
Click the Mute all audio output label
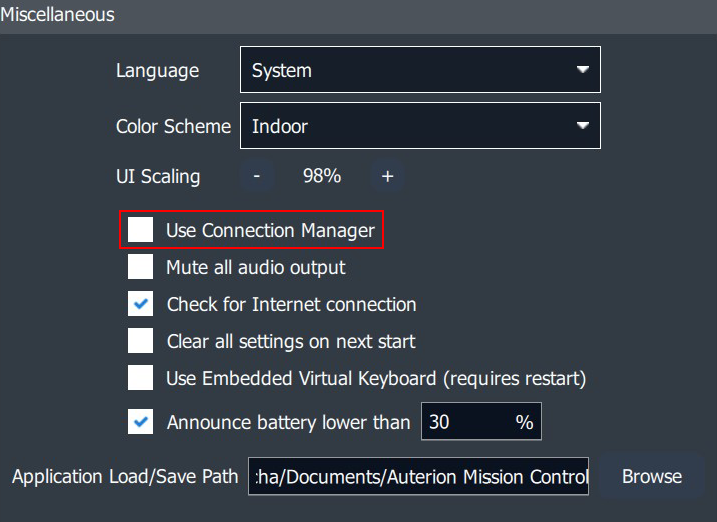tap(256, 267)
